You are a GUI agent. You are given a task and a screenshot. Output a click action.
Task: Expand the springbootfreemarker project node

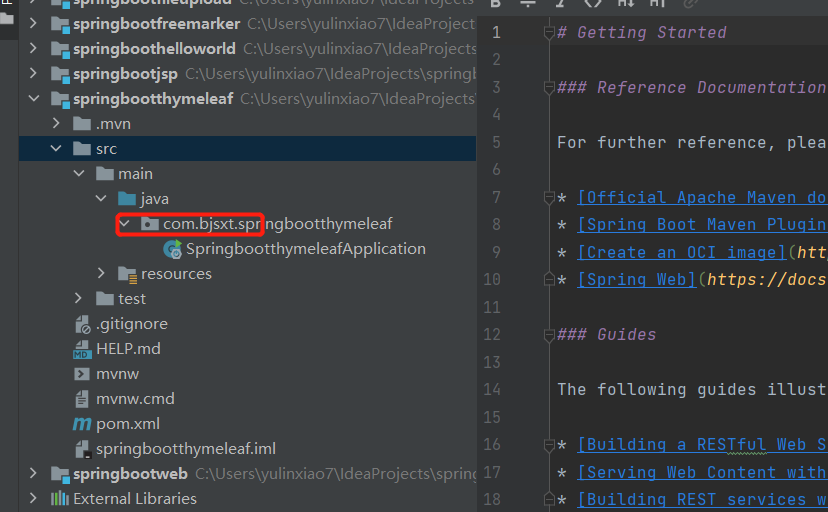(33, 24)
